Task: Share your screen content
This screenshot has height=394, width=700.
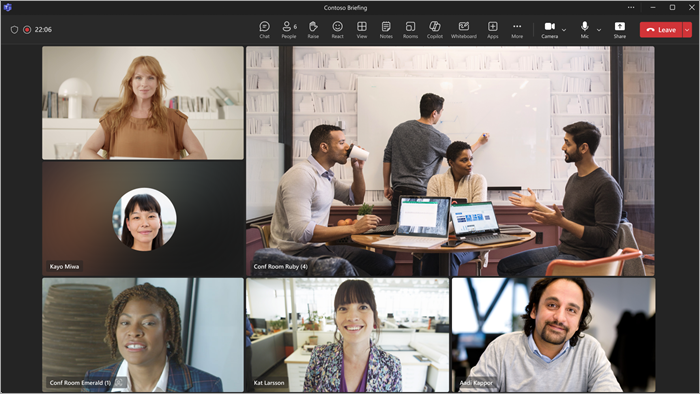Action: tap(620, 30)
